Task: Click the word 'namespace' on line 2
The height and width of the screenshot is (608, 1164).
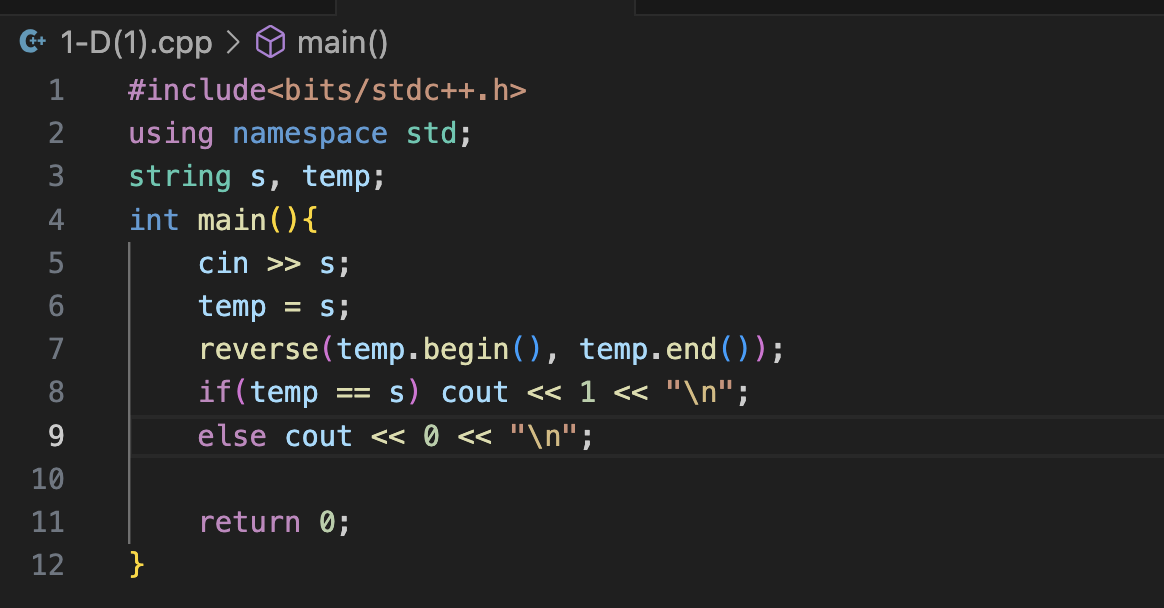Action: tap(310, 134)
